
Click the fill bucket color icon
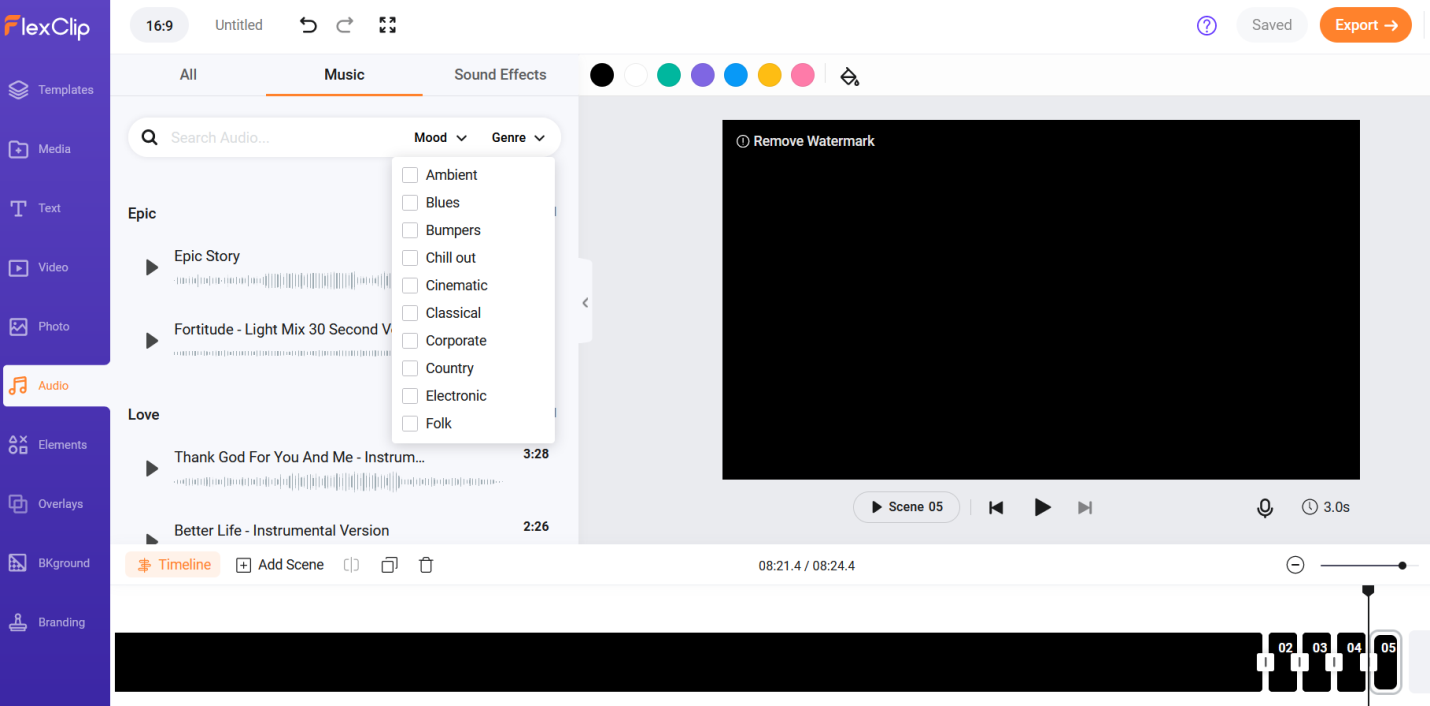[x=849, y=76]
